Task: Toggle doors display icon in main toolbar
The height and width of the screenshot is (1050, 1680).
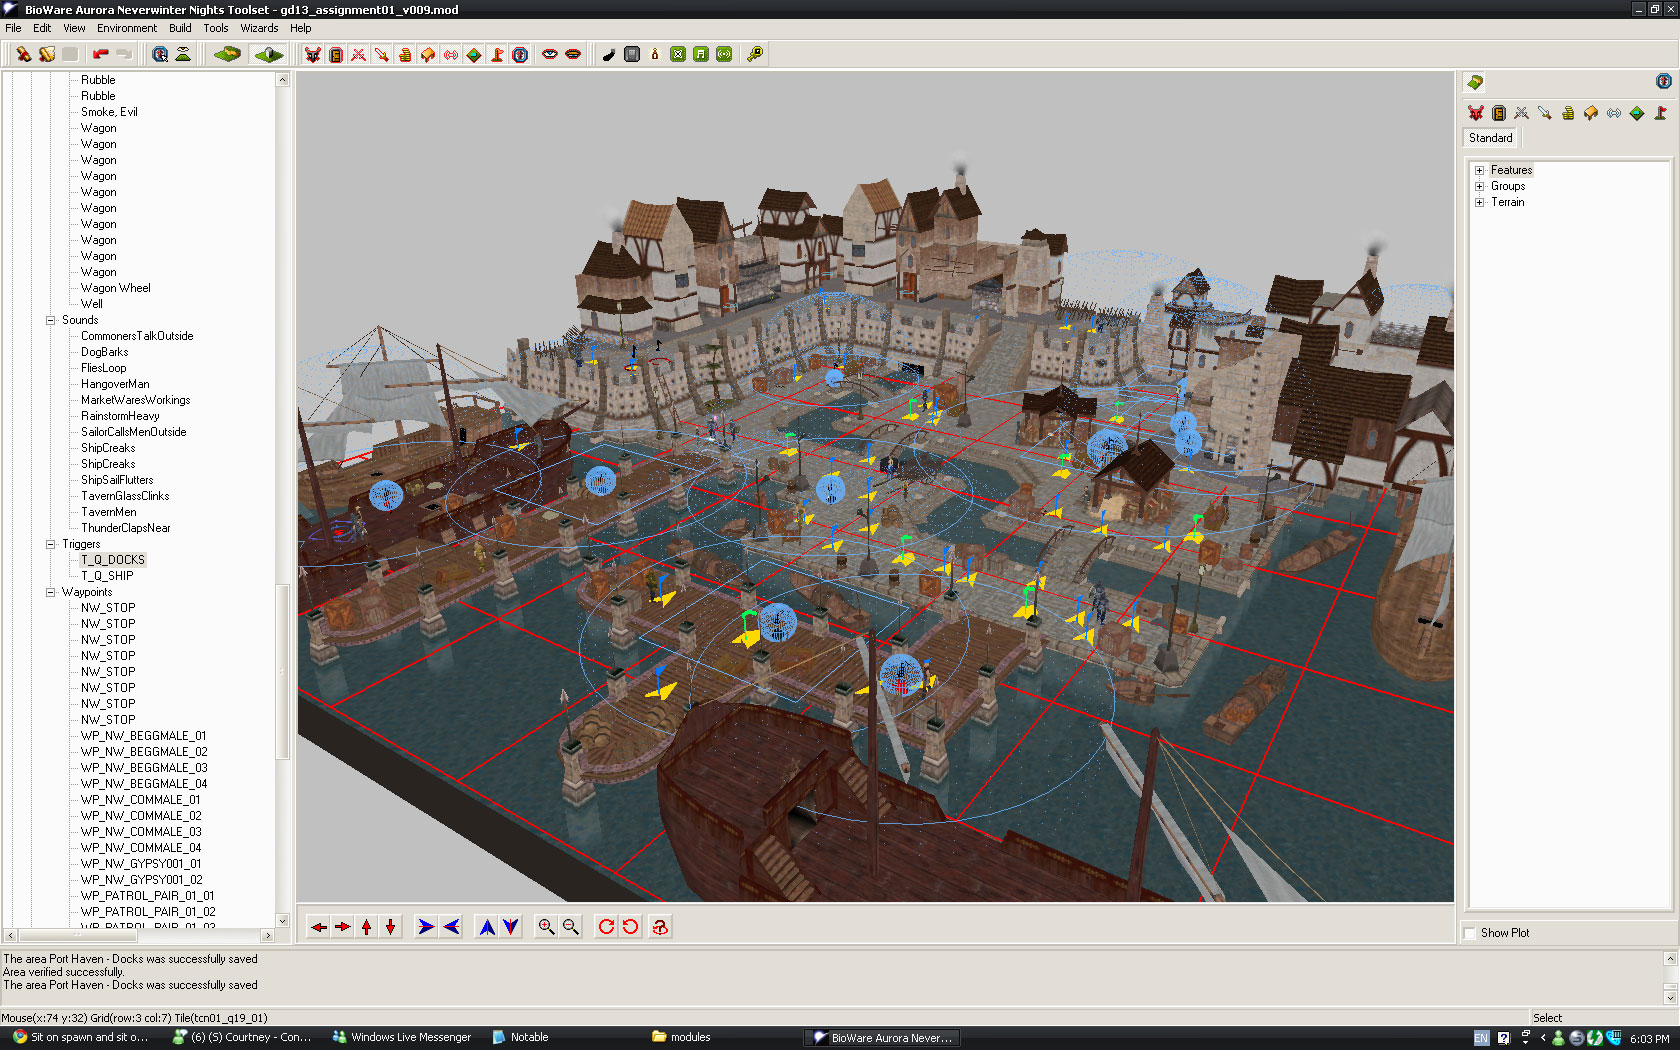Action: [x=336, y=54]
